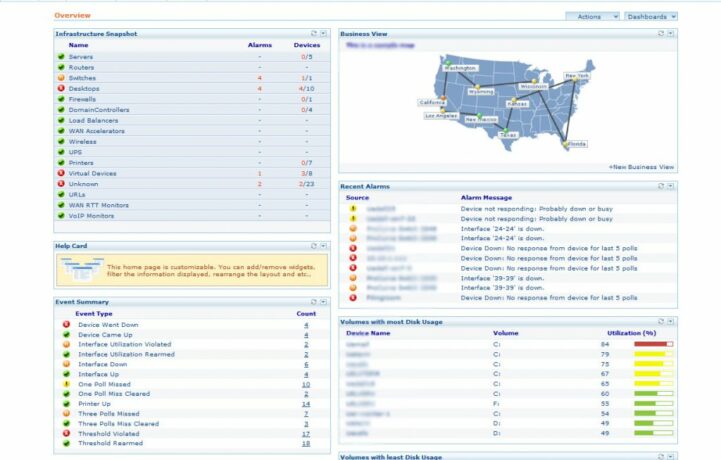
Task: Refresh the Event Summary widget
Action: (314, 302)
